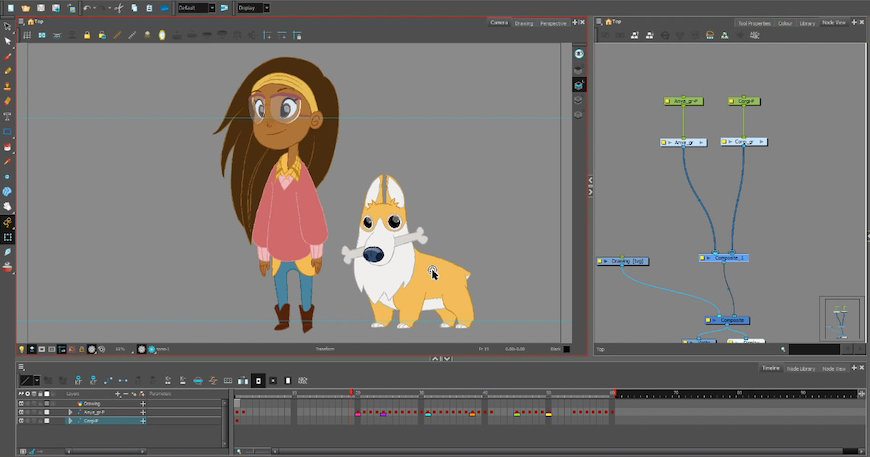Viewport: 870px width, 457px height.
Task: Open the Library tab in right panel
Action: [807, 23]
